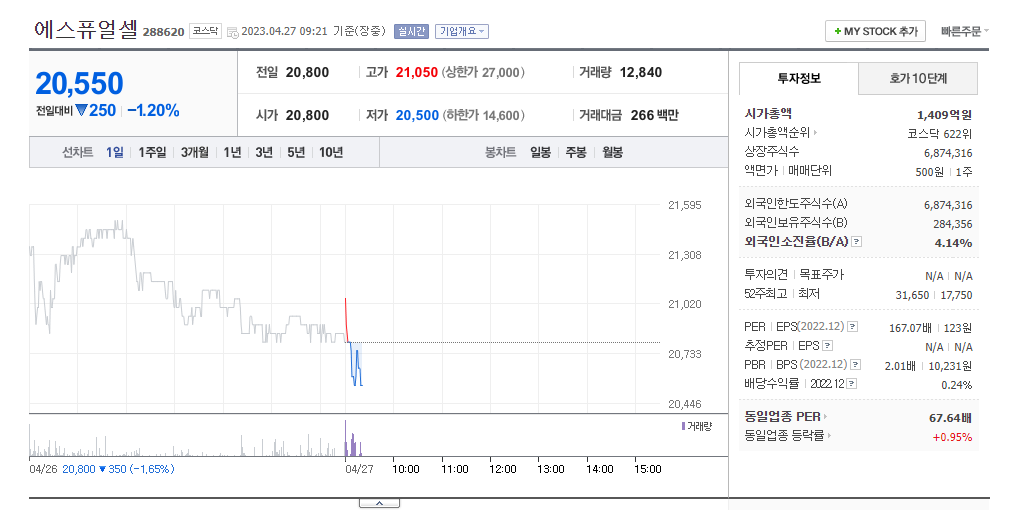Click the 시가총액 value 1,409억원
This screenshot has height=510, width=1029.
(x=943, y=115)
